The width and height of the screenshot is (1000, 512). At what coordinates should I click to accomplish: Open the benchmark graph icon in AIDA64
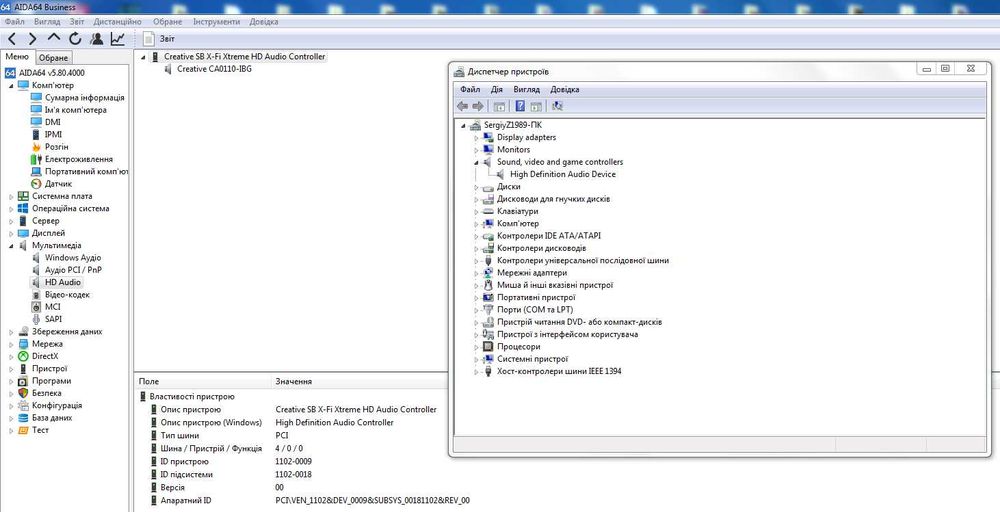click(x=117, y=39)
